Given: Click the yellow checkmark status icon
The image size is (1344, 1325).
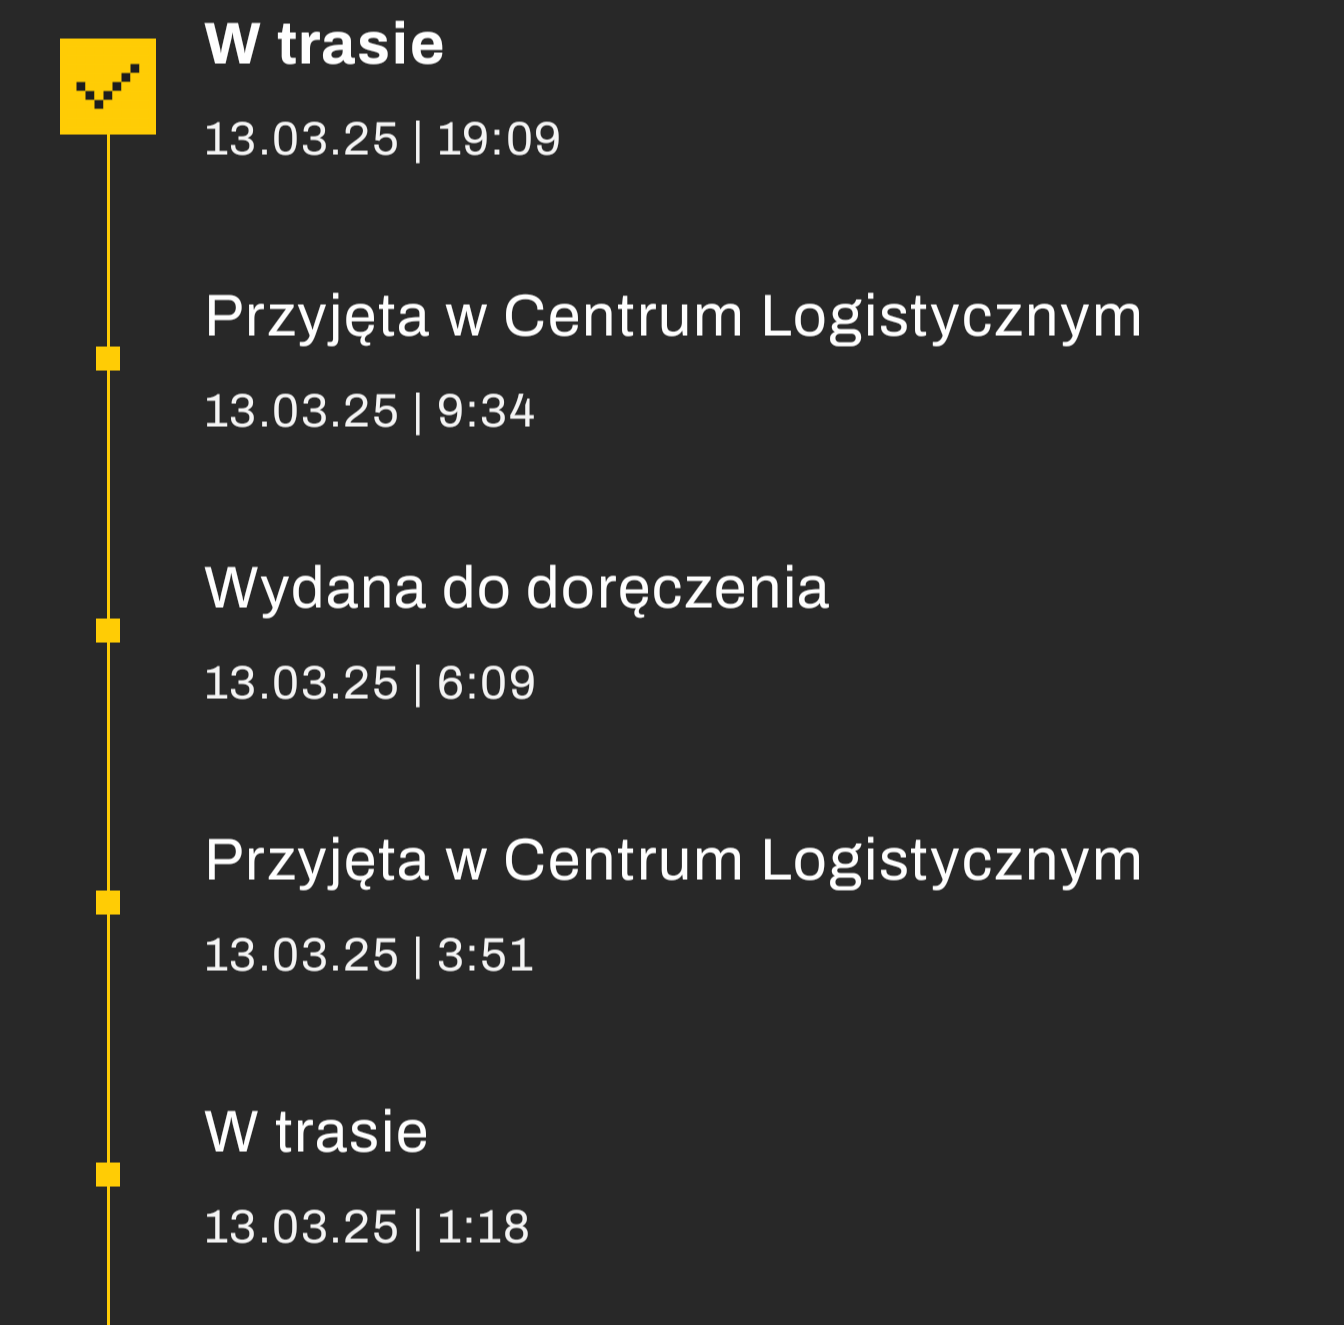Looking at the screenshot, I should tap(108, 86).
